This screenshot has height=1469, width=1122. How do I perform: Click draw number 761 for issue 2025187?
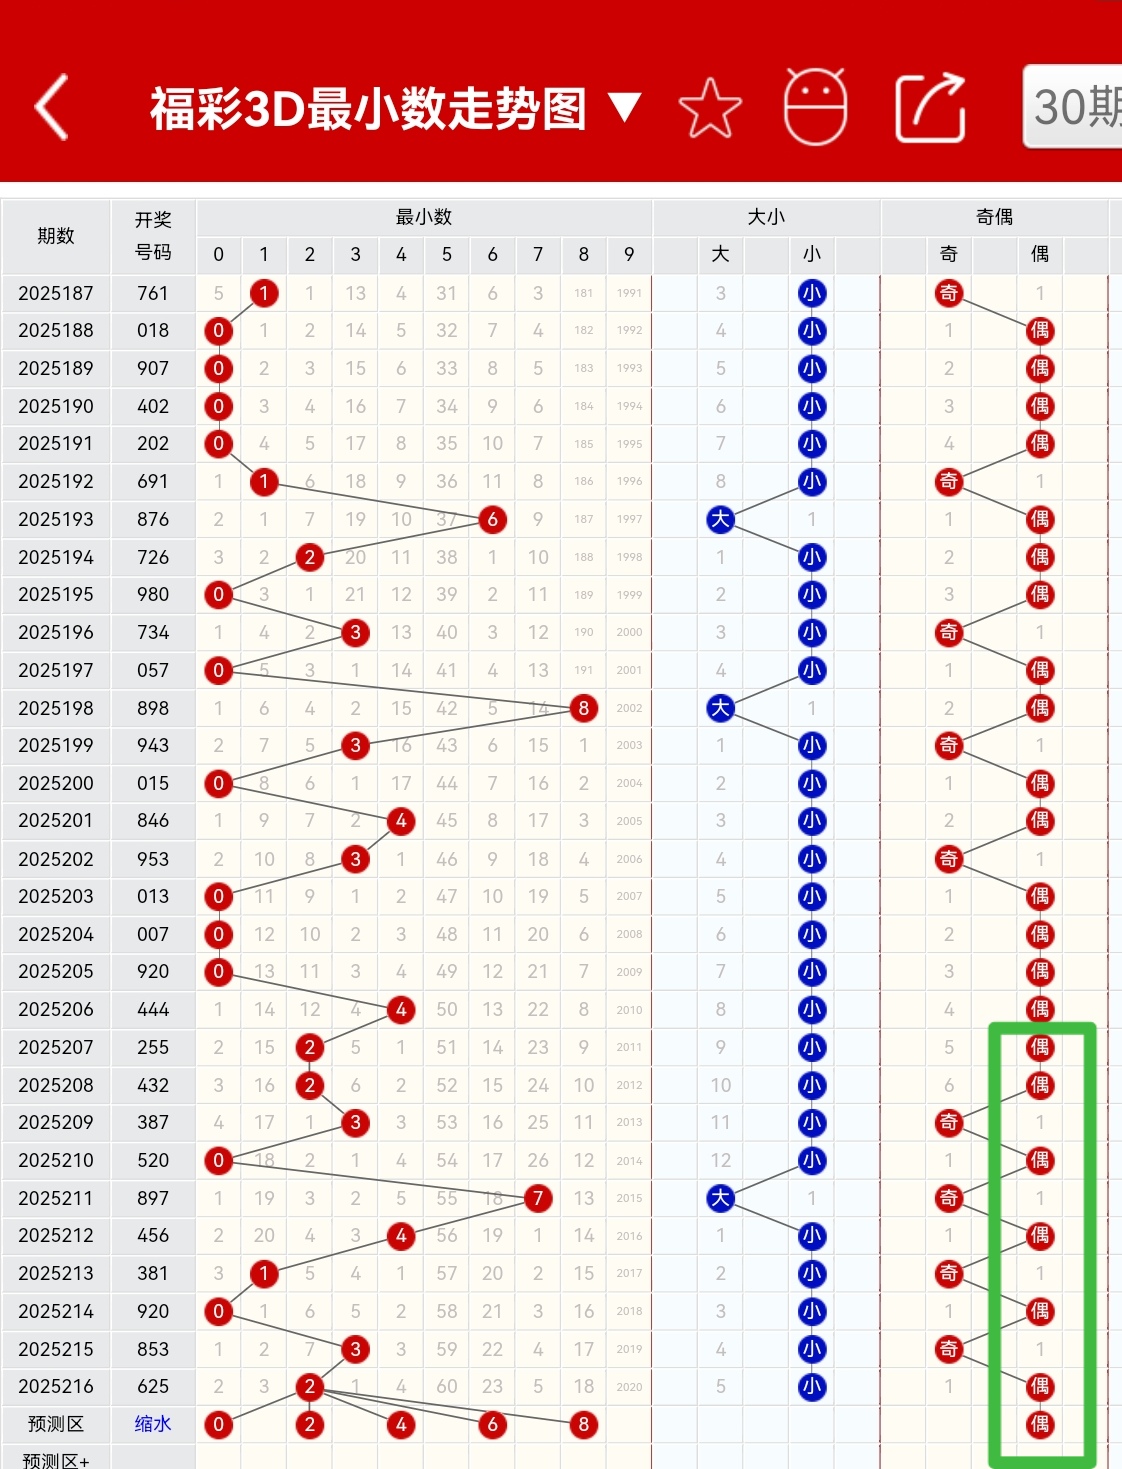(x=153, y=293)
